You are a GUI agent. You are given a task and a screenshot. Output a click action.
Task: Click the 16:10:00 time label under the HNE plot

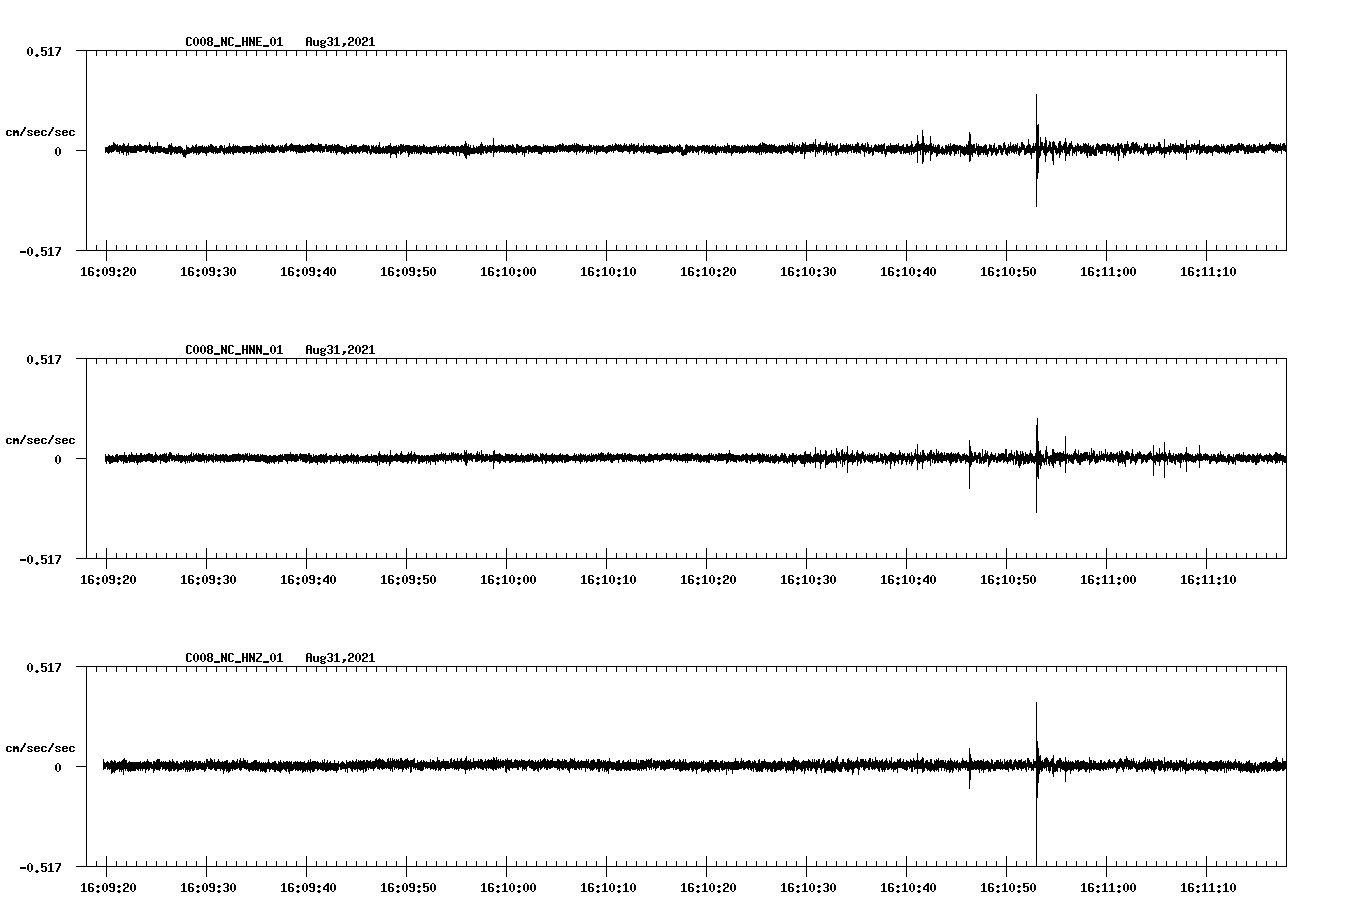click(x=508, y=272)
